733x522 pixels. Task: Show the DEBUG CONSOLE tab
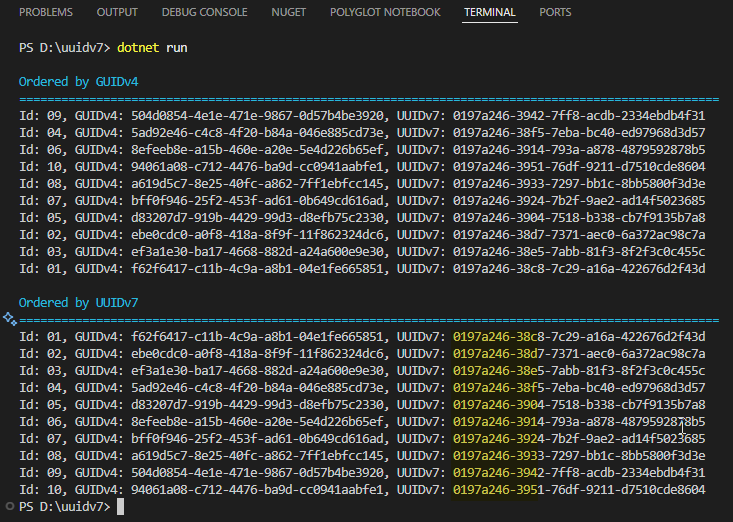tap(205, 13)
